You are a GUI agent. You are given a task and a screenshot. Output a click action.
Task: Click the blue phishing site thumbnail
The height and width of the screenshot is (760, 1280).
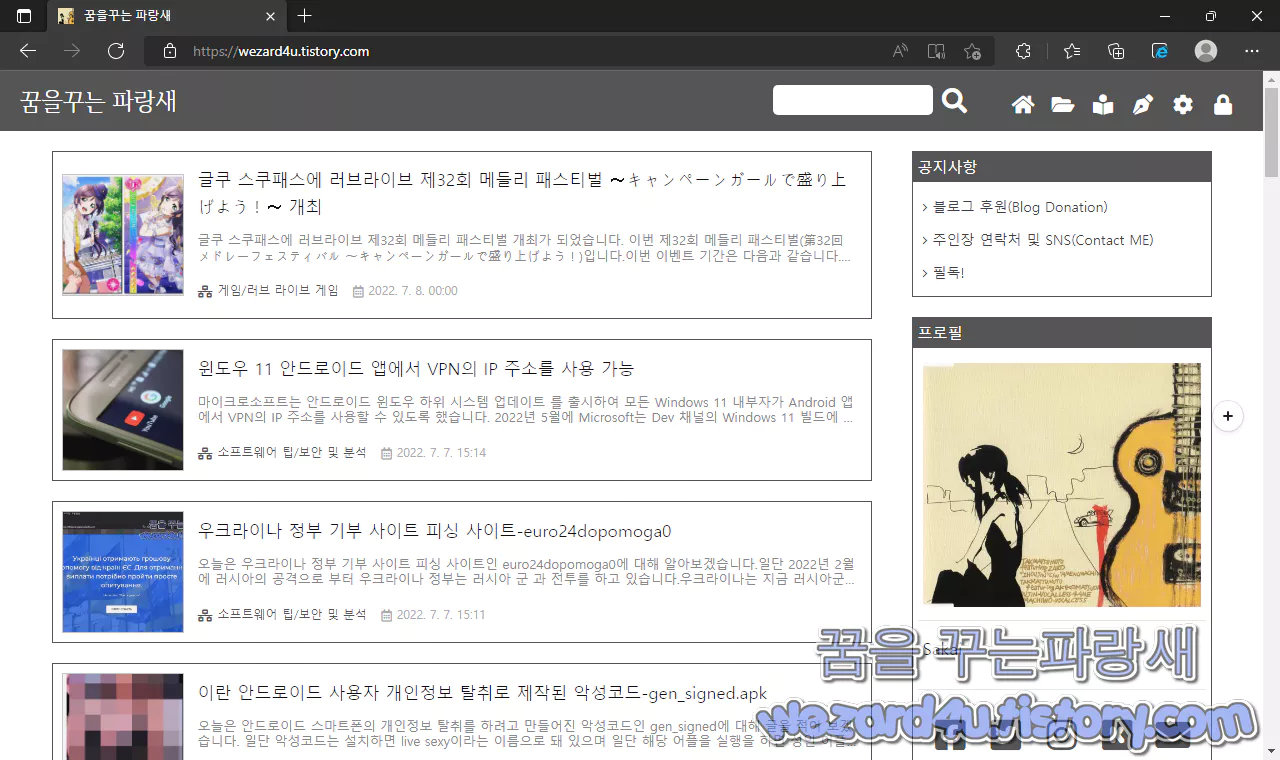click(123, 572)
